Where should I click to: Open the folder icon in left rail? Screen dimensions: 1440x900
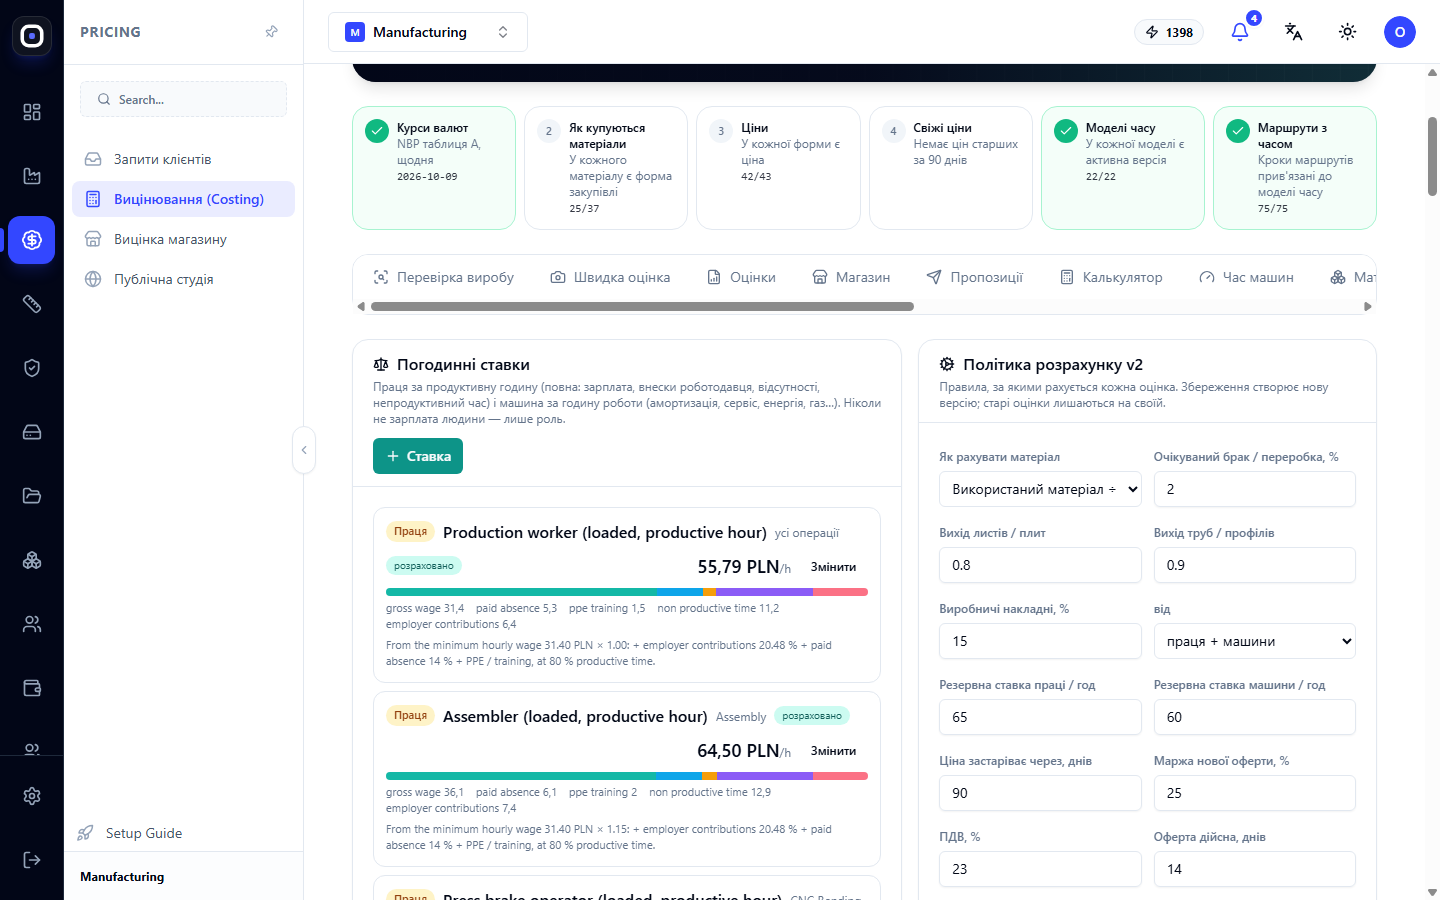32,496
